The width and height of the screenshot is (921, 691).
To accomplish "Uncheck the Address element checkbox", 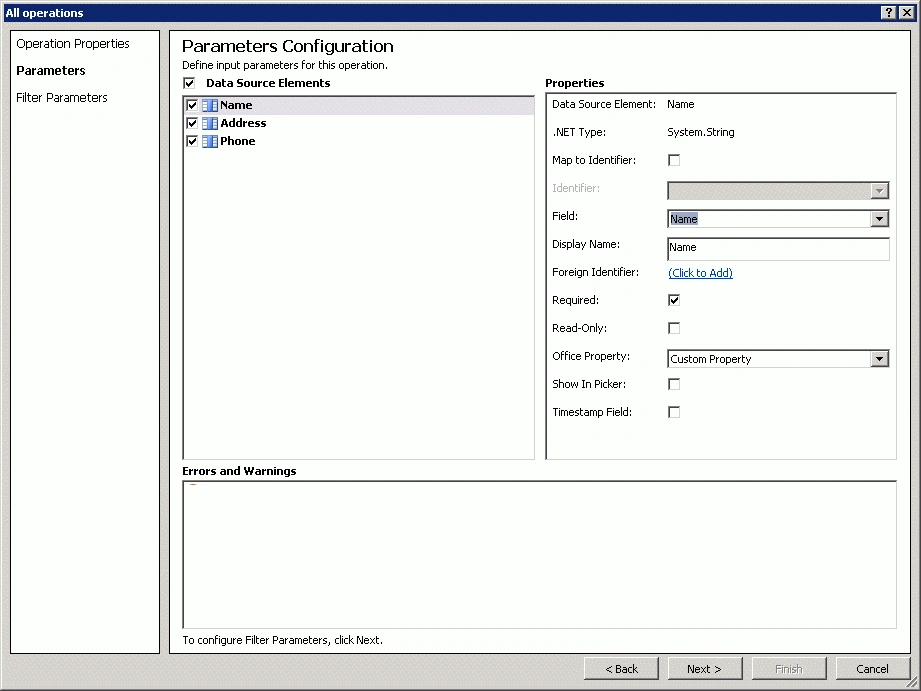I will (192, 123).
